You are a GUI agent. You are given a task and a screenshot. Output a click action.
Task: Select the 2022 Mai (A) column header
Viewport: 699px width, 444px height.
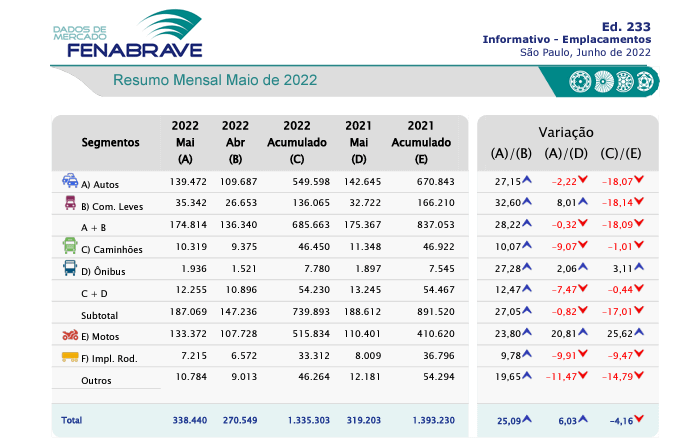coord(184,141)
